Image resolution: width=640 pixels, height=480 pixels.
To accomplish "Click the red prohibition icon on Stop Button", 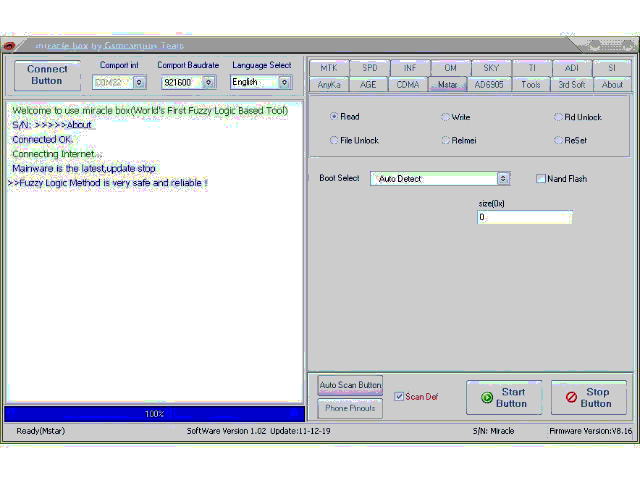I will click(571, 397).
